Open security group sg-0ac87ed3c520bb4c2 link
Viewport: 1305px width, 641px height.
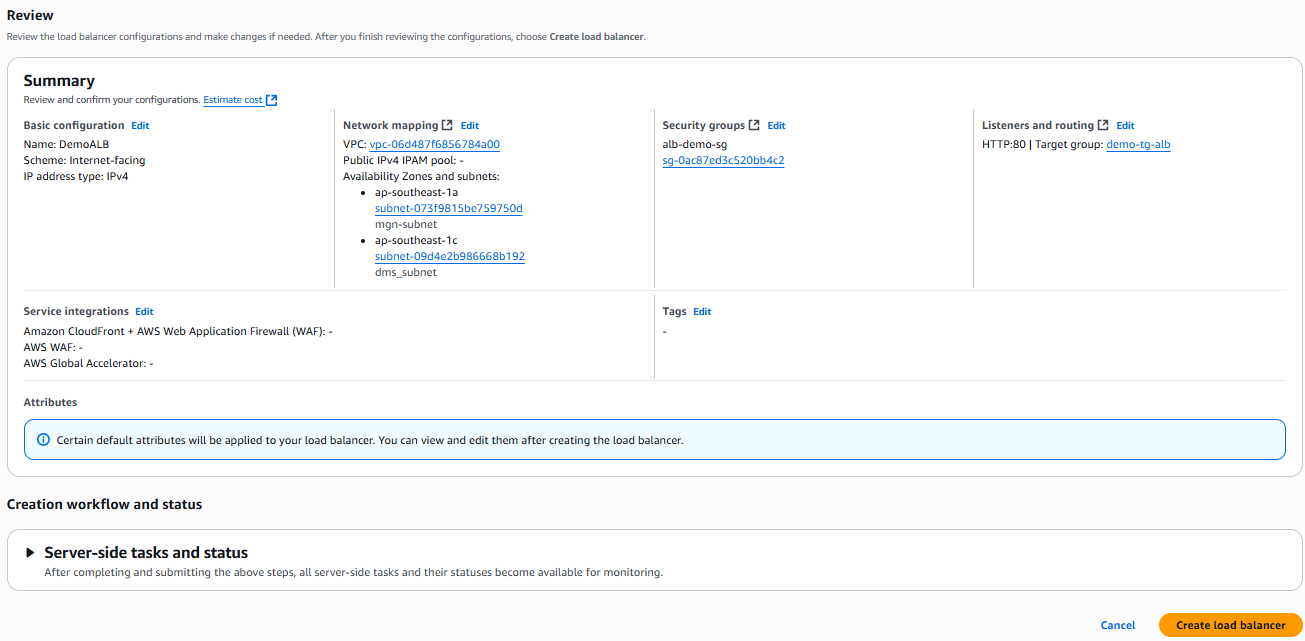coord(723,160)
